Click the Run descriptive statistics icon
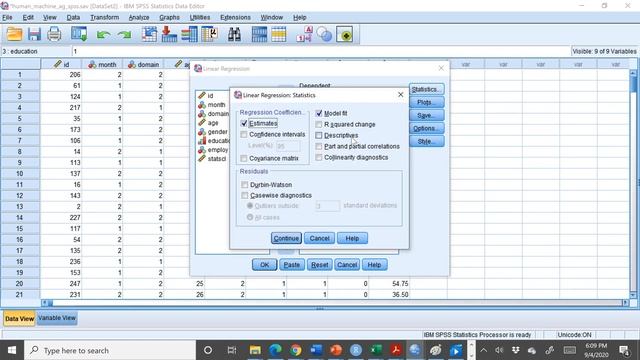 (209, 34)
